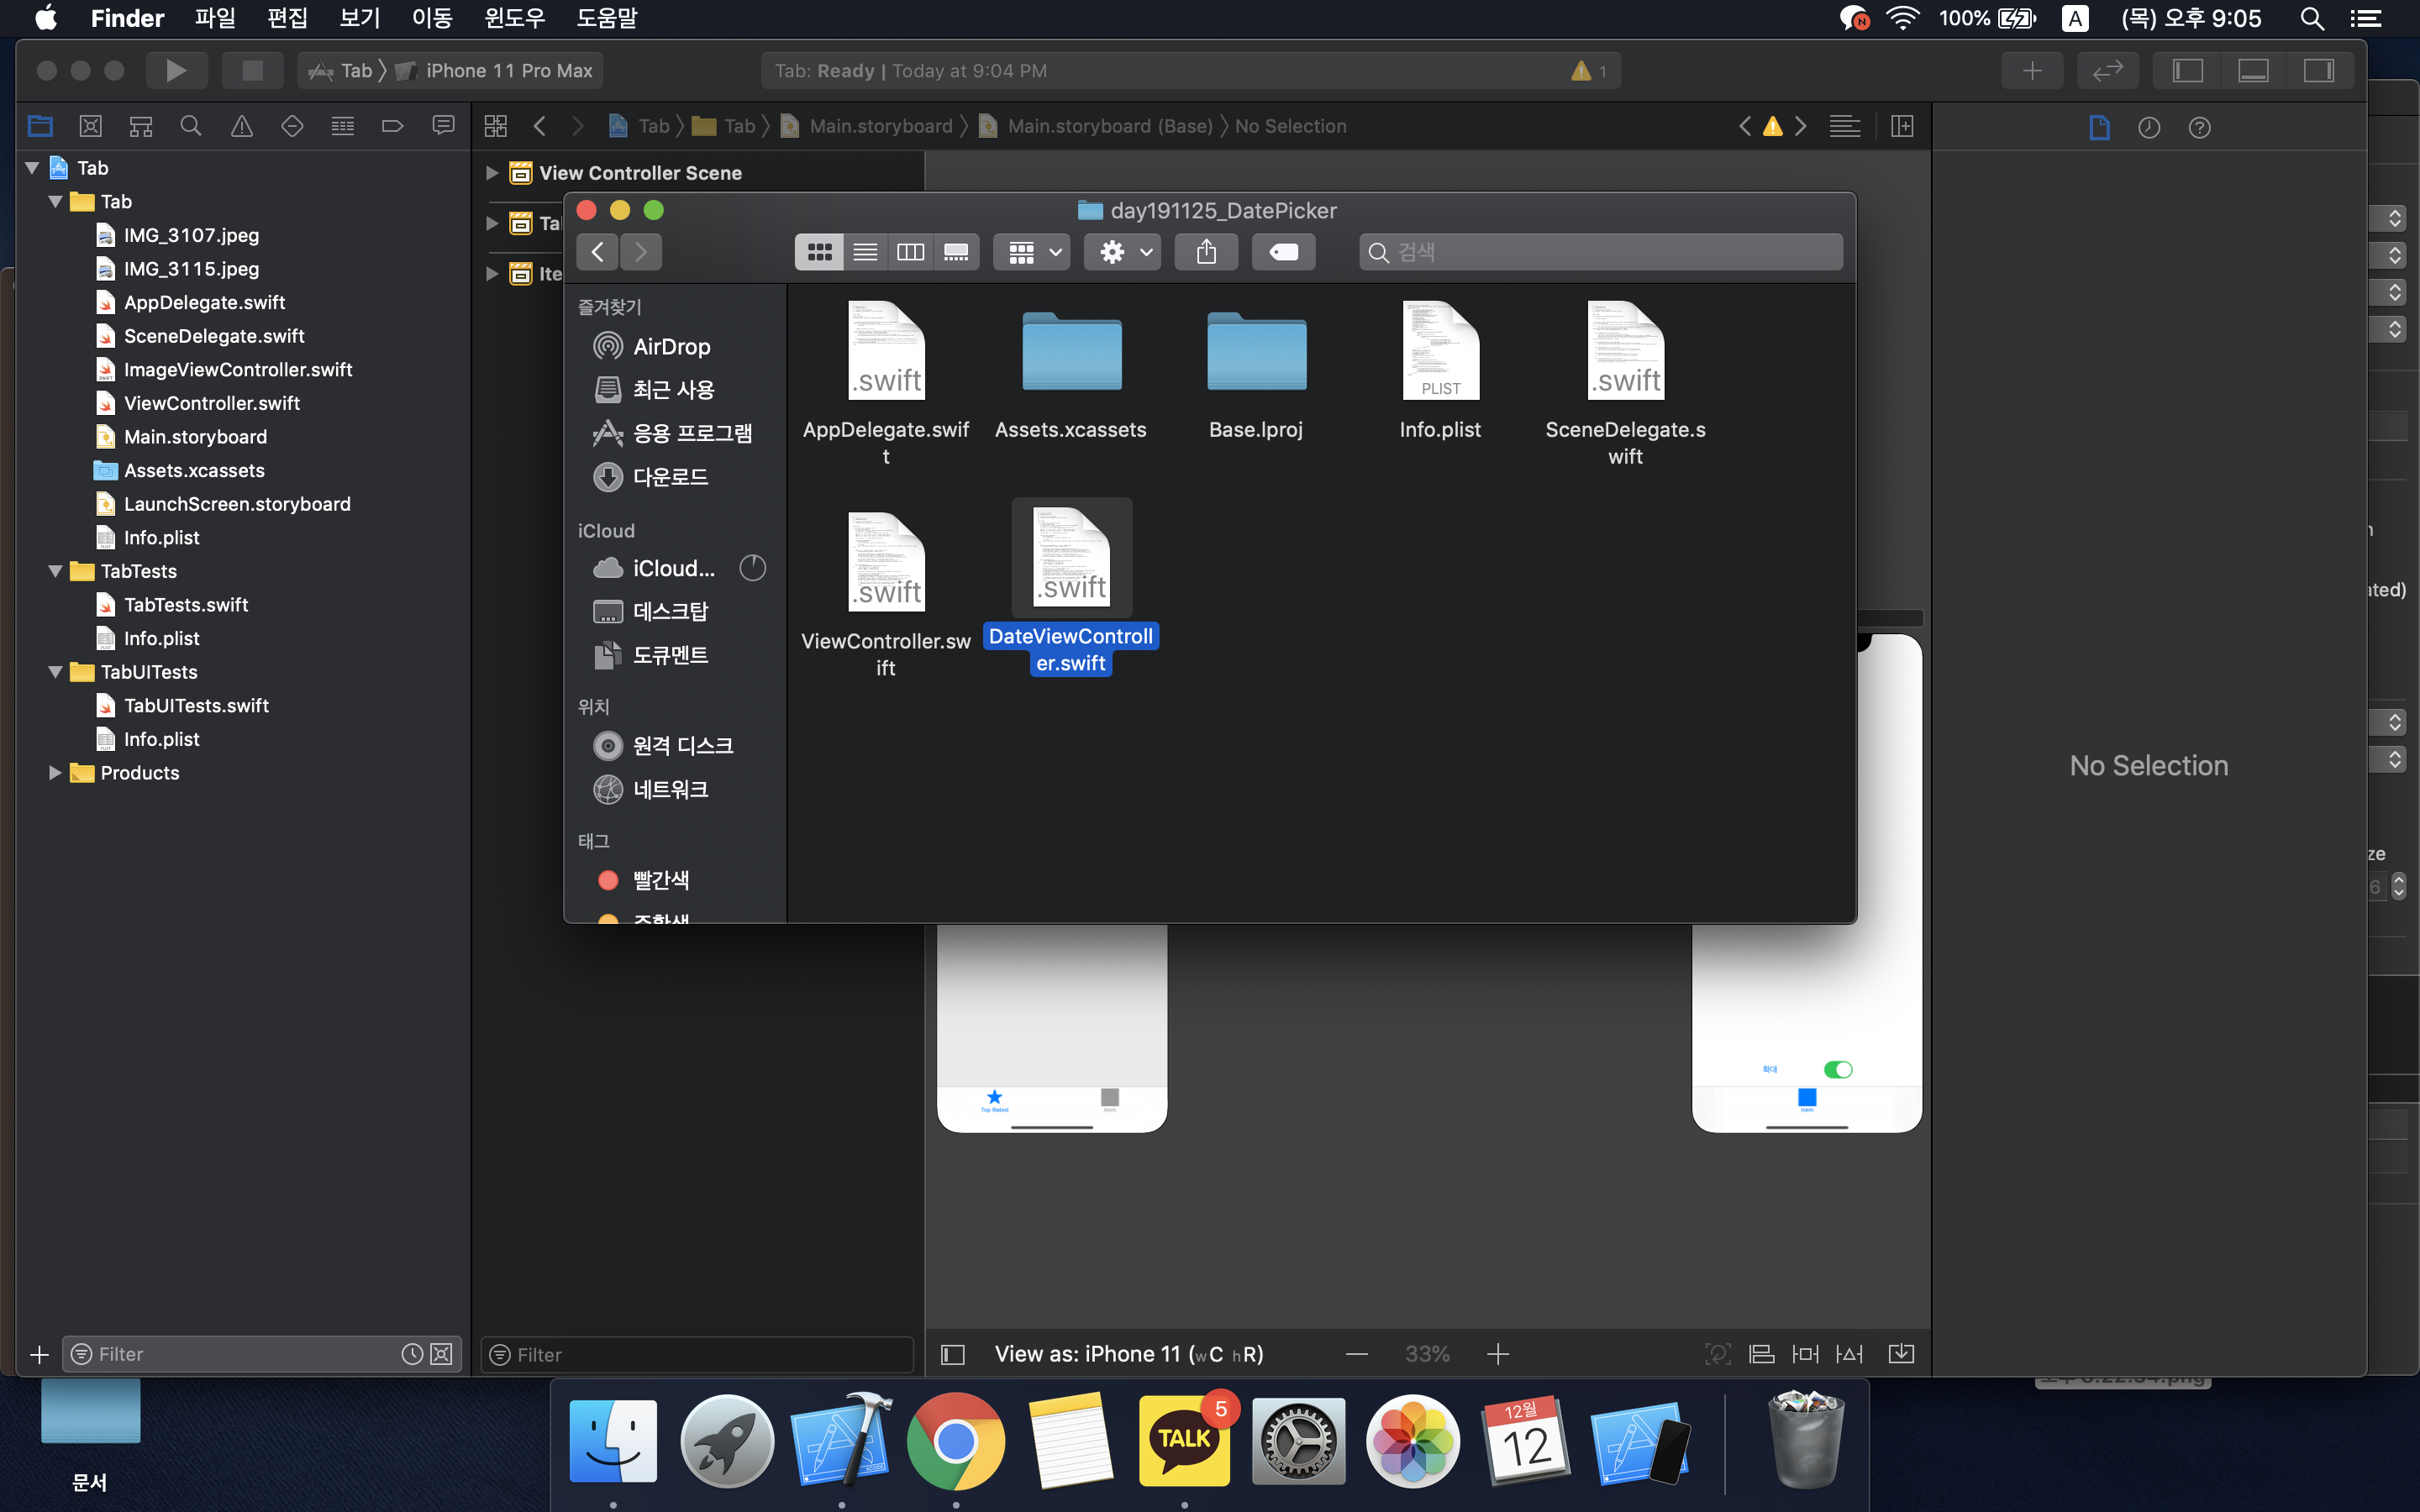Image resolution: width=2420 pixels, height=1512 pixels.
Task: Click the View as iPhone 11 button
Action: (x=1128, y=1354)
